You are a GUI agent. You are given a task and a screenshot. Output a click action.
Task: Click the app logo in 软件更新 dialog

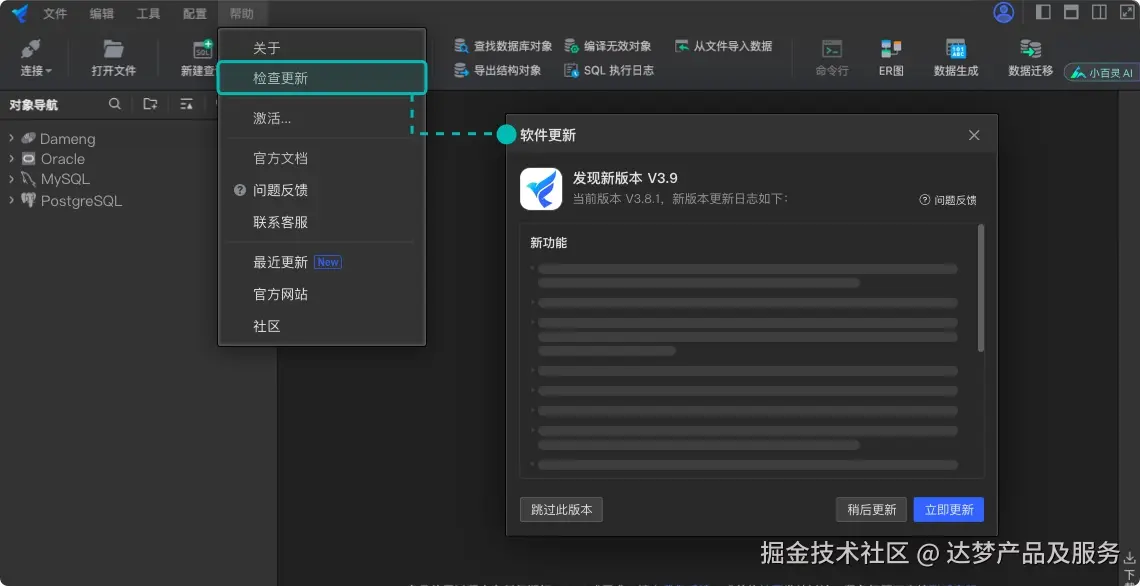541,189
